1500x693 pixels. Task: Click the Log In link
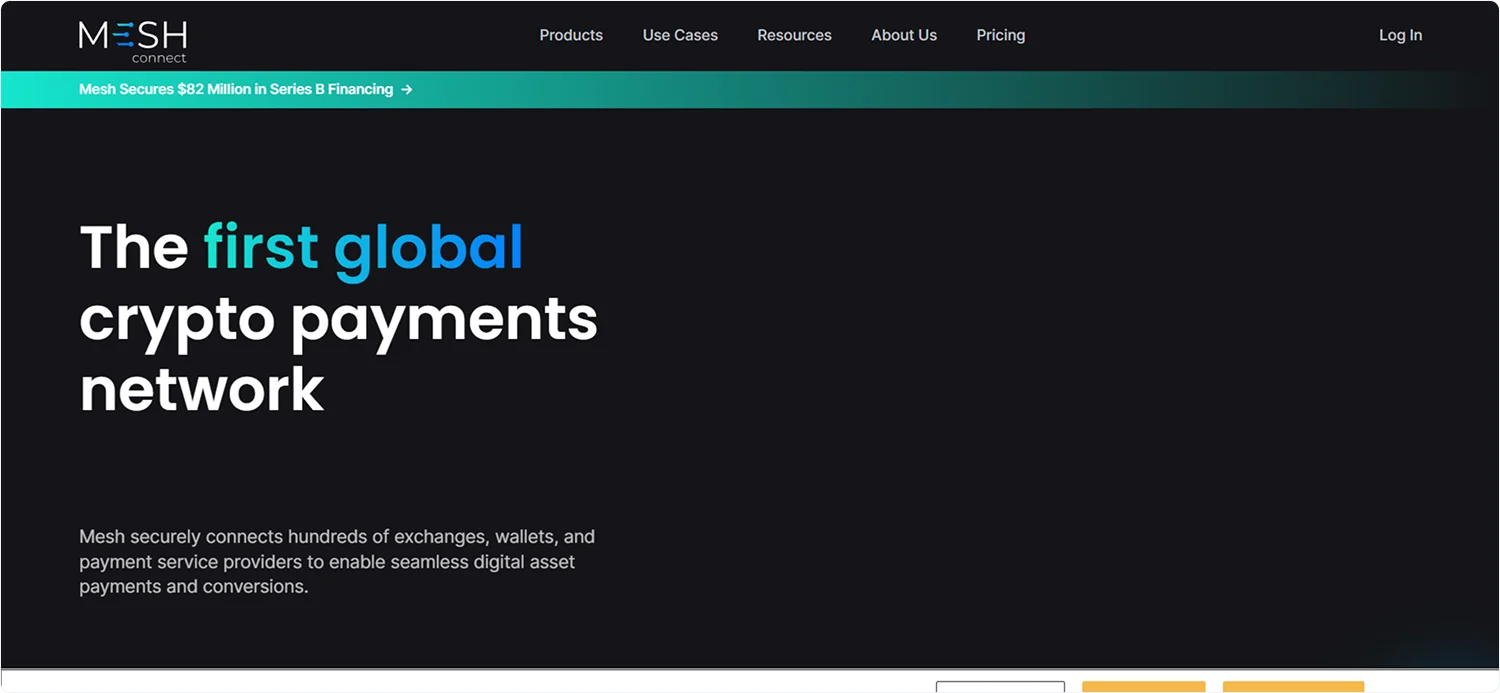(x=1400, y=35)
